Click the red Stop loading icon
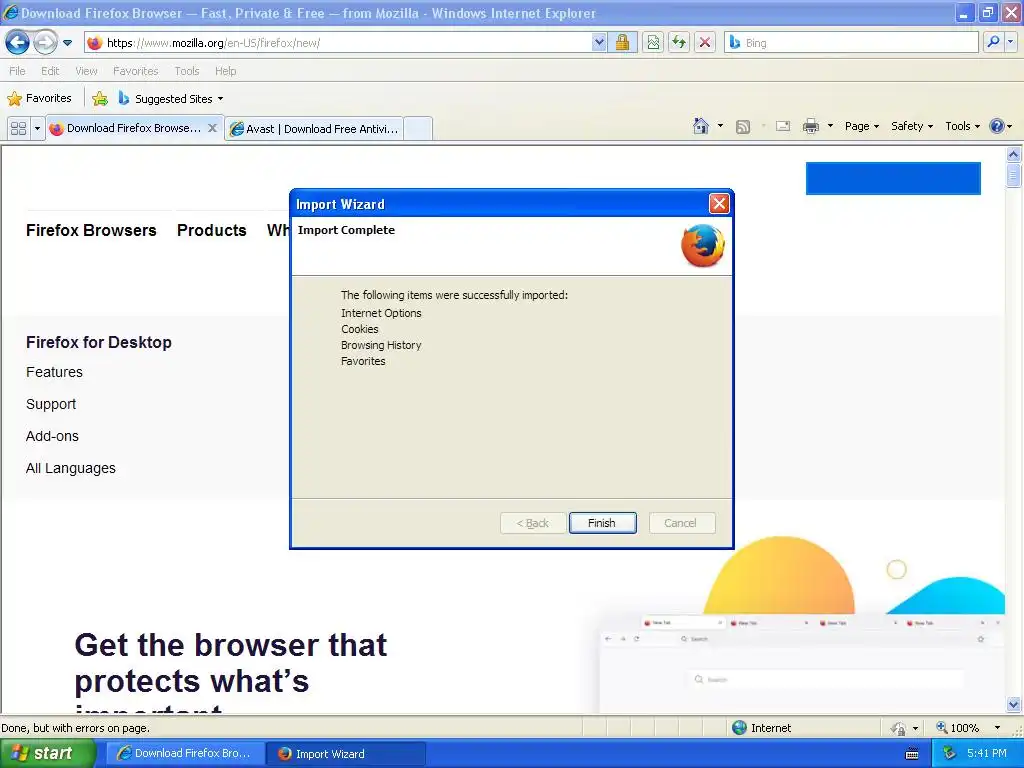Screen dimensions: 1024x768 (x=705, y=42)
